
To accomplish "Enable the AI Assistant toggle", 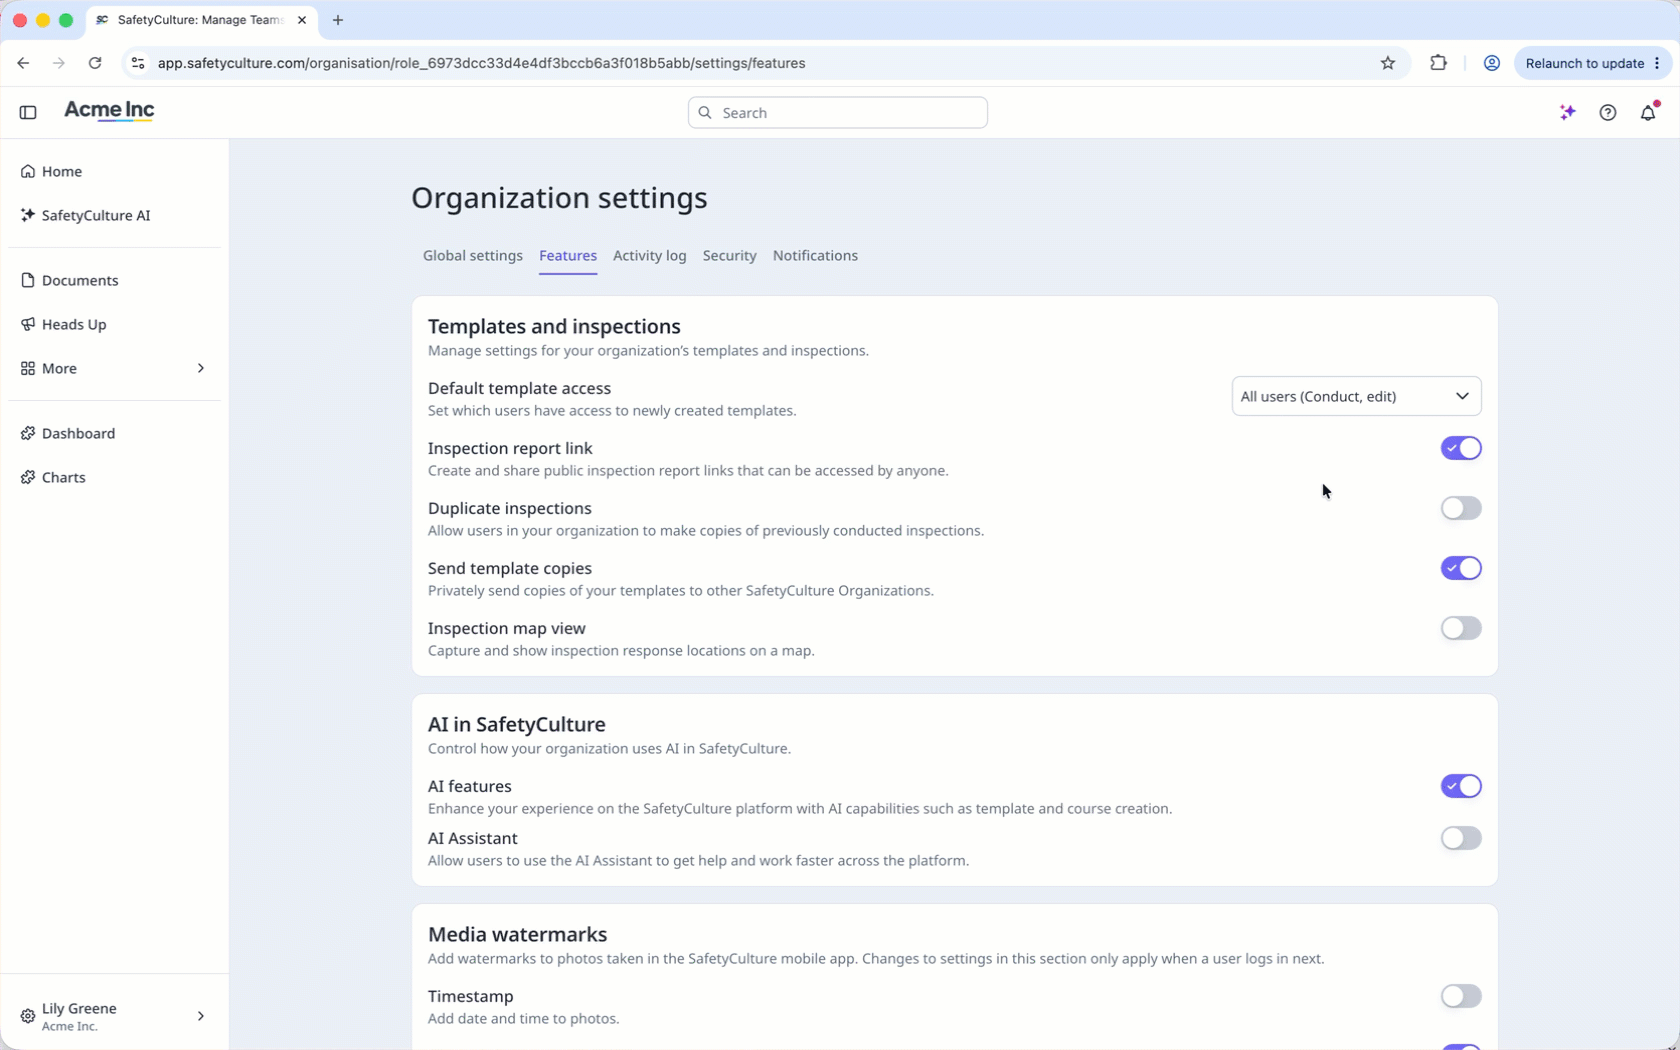I will (x=1461, y=838).
